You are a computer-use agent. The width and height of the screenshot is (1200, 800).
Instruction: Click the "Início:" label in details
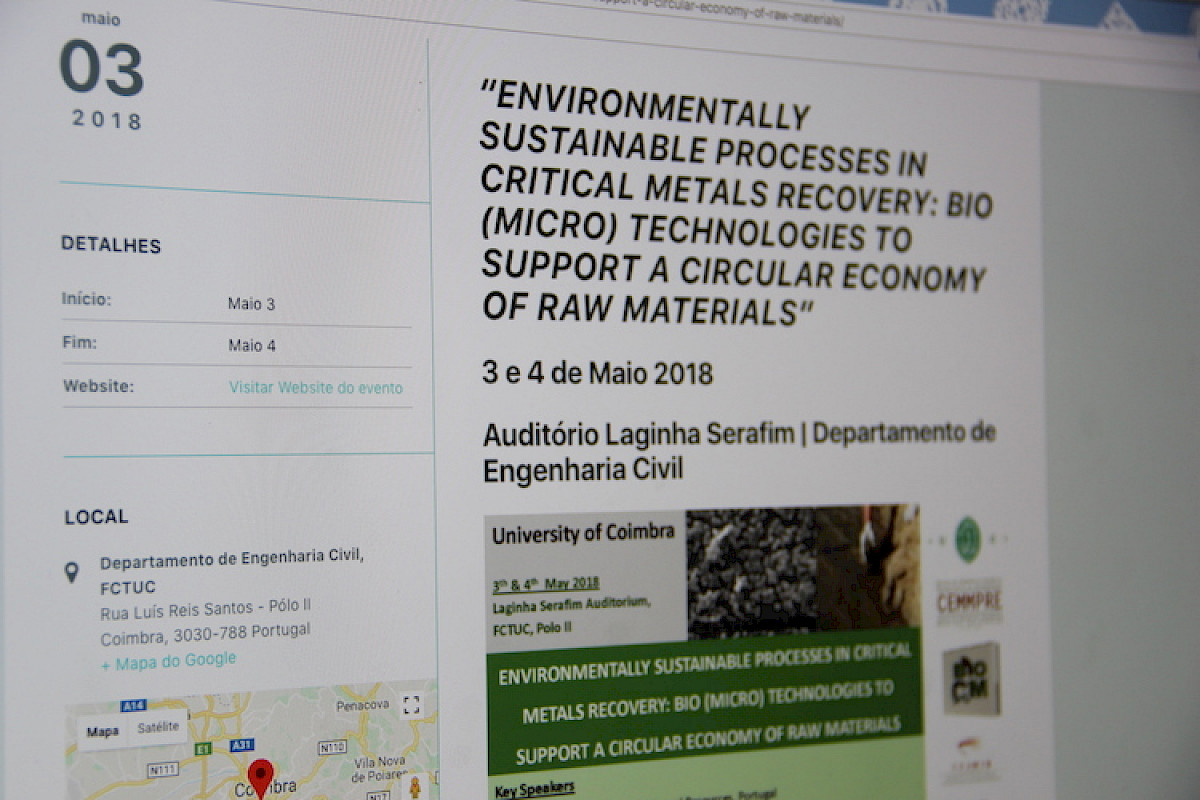pos(87,299)
